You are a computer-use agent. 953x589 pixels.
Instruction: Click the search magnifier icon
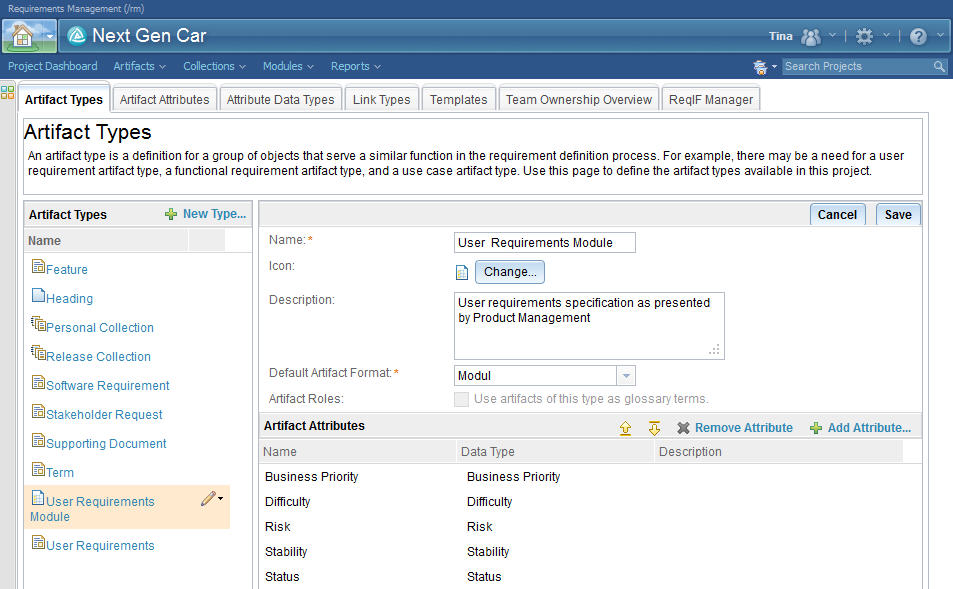(x=939, y=66)
